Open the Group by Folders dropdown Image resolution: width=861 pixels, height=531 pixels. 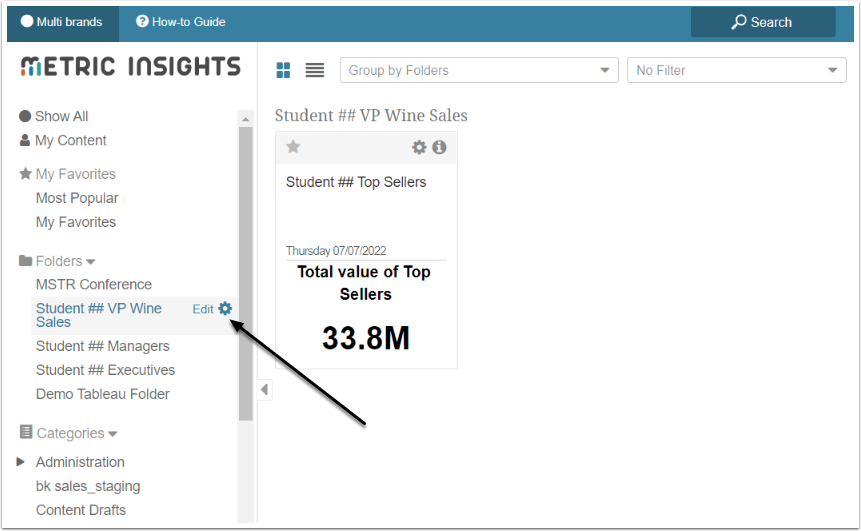point(479,70)
